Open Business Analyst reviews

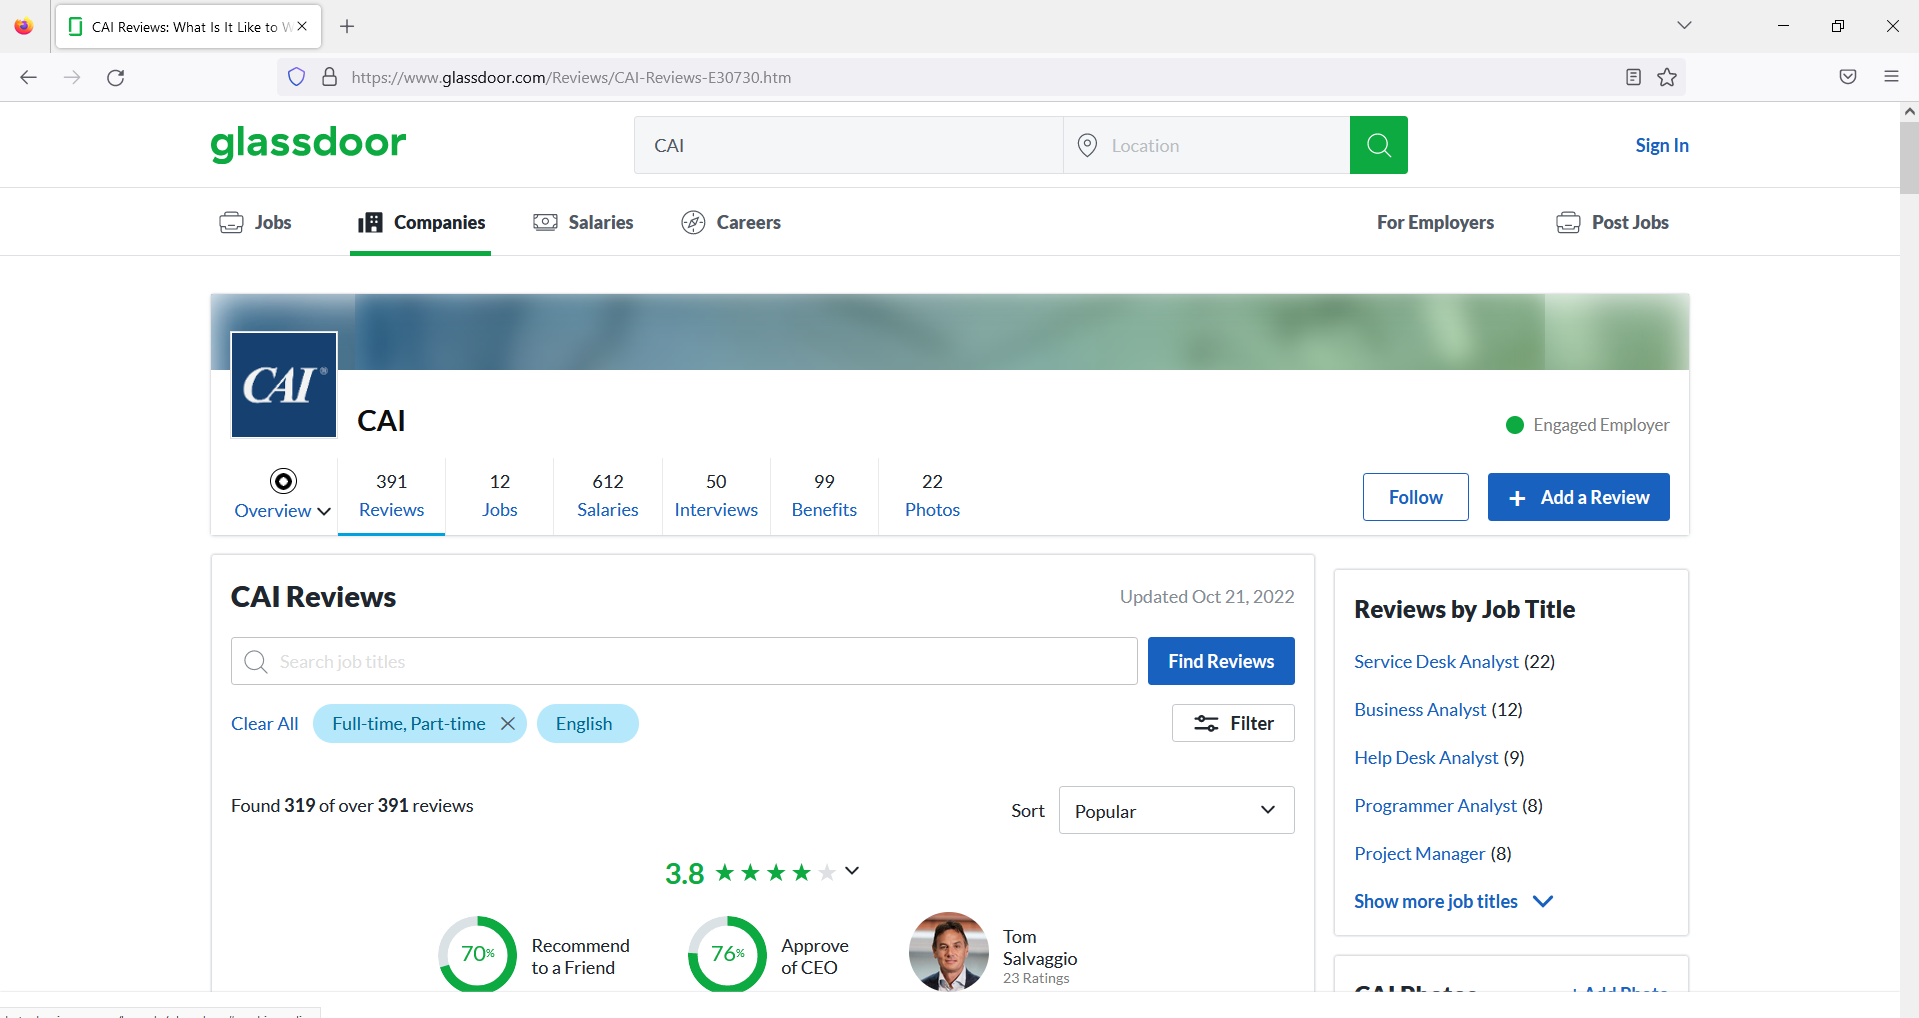[1420, 709]
